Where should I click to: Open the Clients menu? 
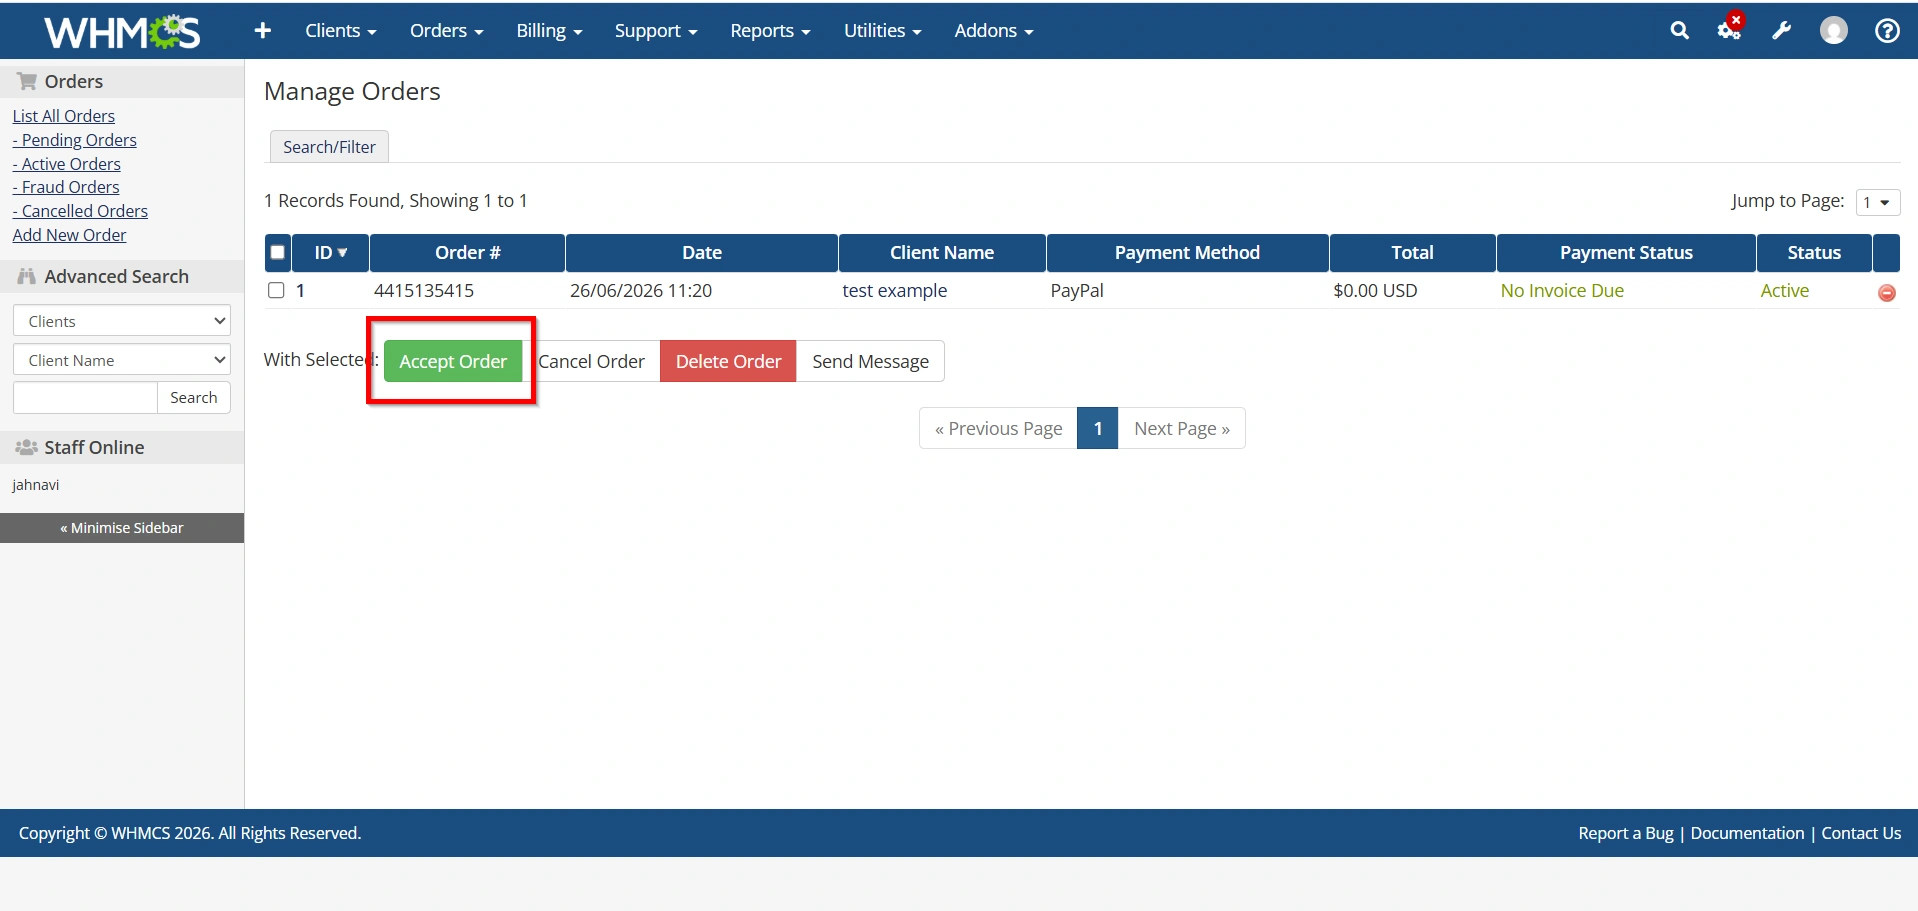coord(341,31)
